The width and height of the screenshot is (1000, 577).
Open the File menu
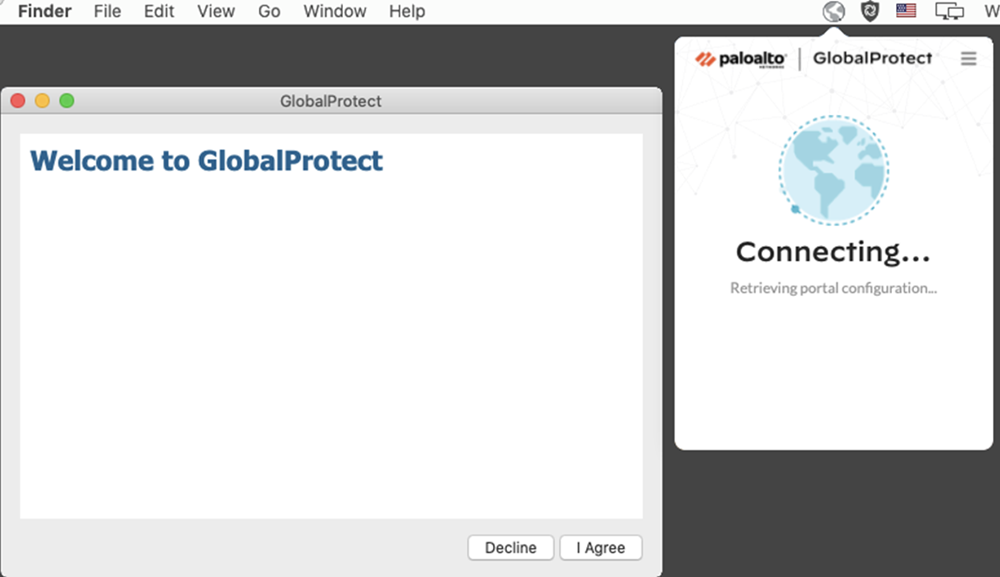[107, 12]
